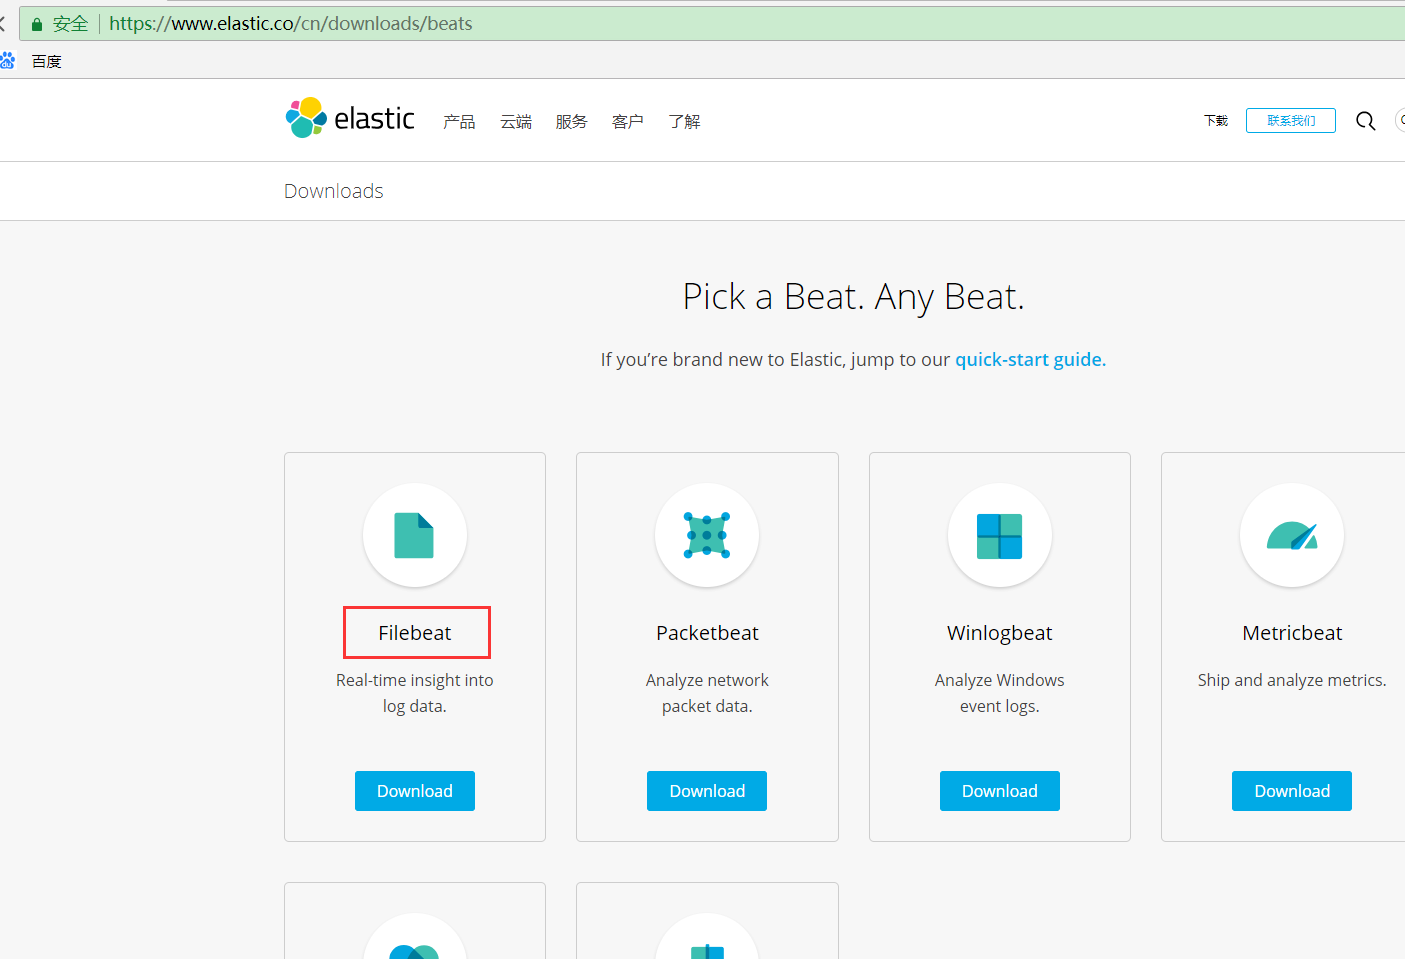Open the quick-start guide link
The height and width of the screenshot is (959, 1405).
[x=1030, y=360]
